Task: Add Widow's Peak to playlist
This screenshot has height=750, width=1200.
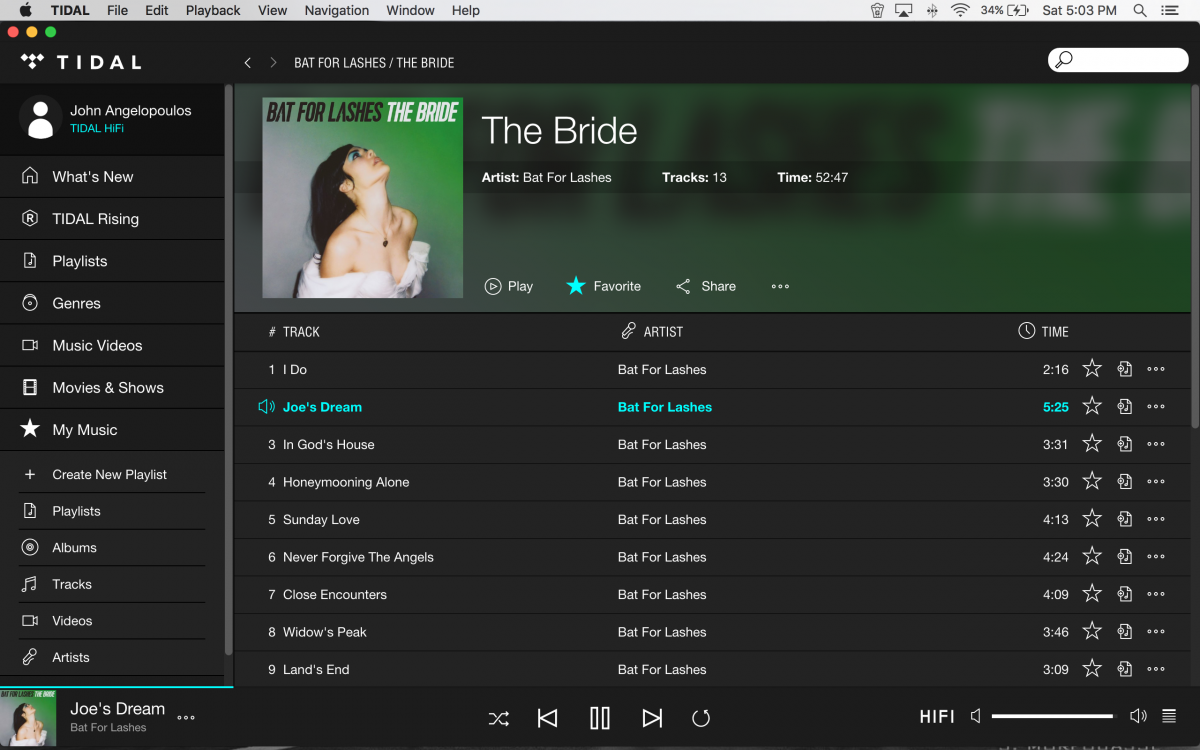Action: tap(1125, 632)
